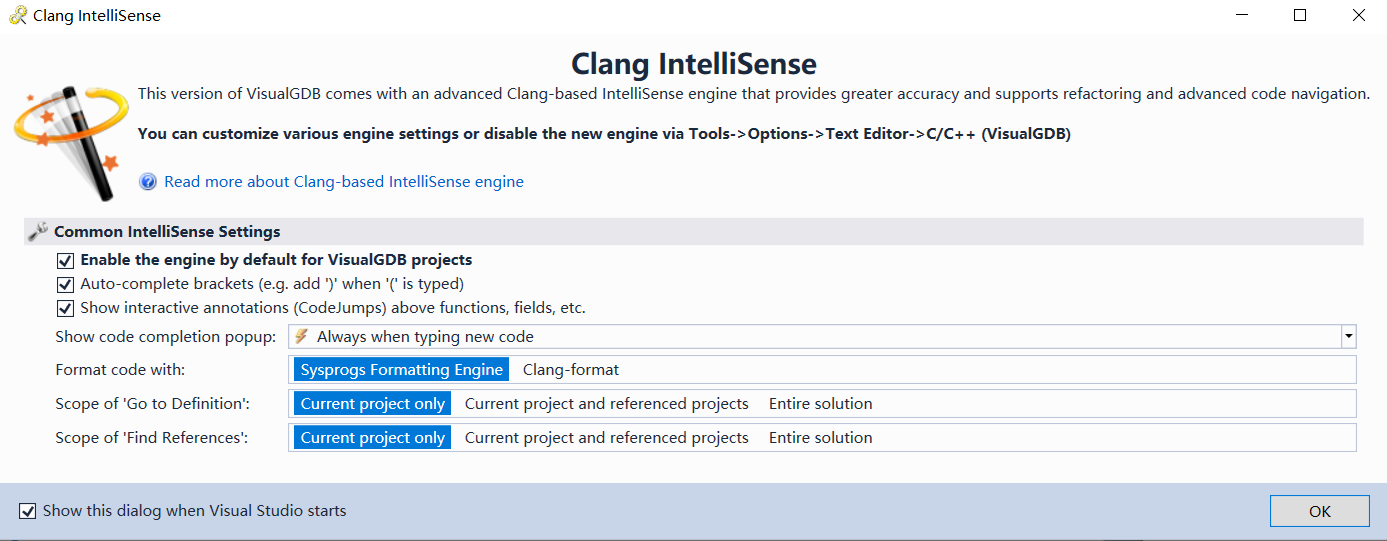Viewport: 1387px width, 541px height.
Task: Open the code completion popup dropdown arrow
Action: (x=1348, y=337)
